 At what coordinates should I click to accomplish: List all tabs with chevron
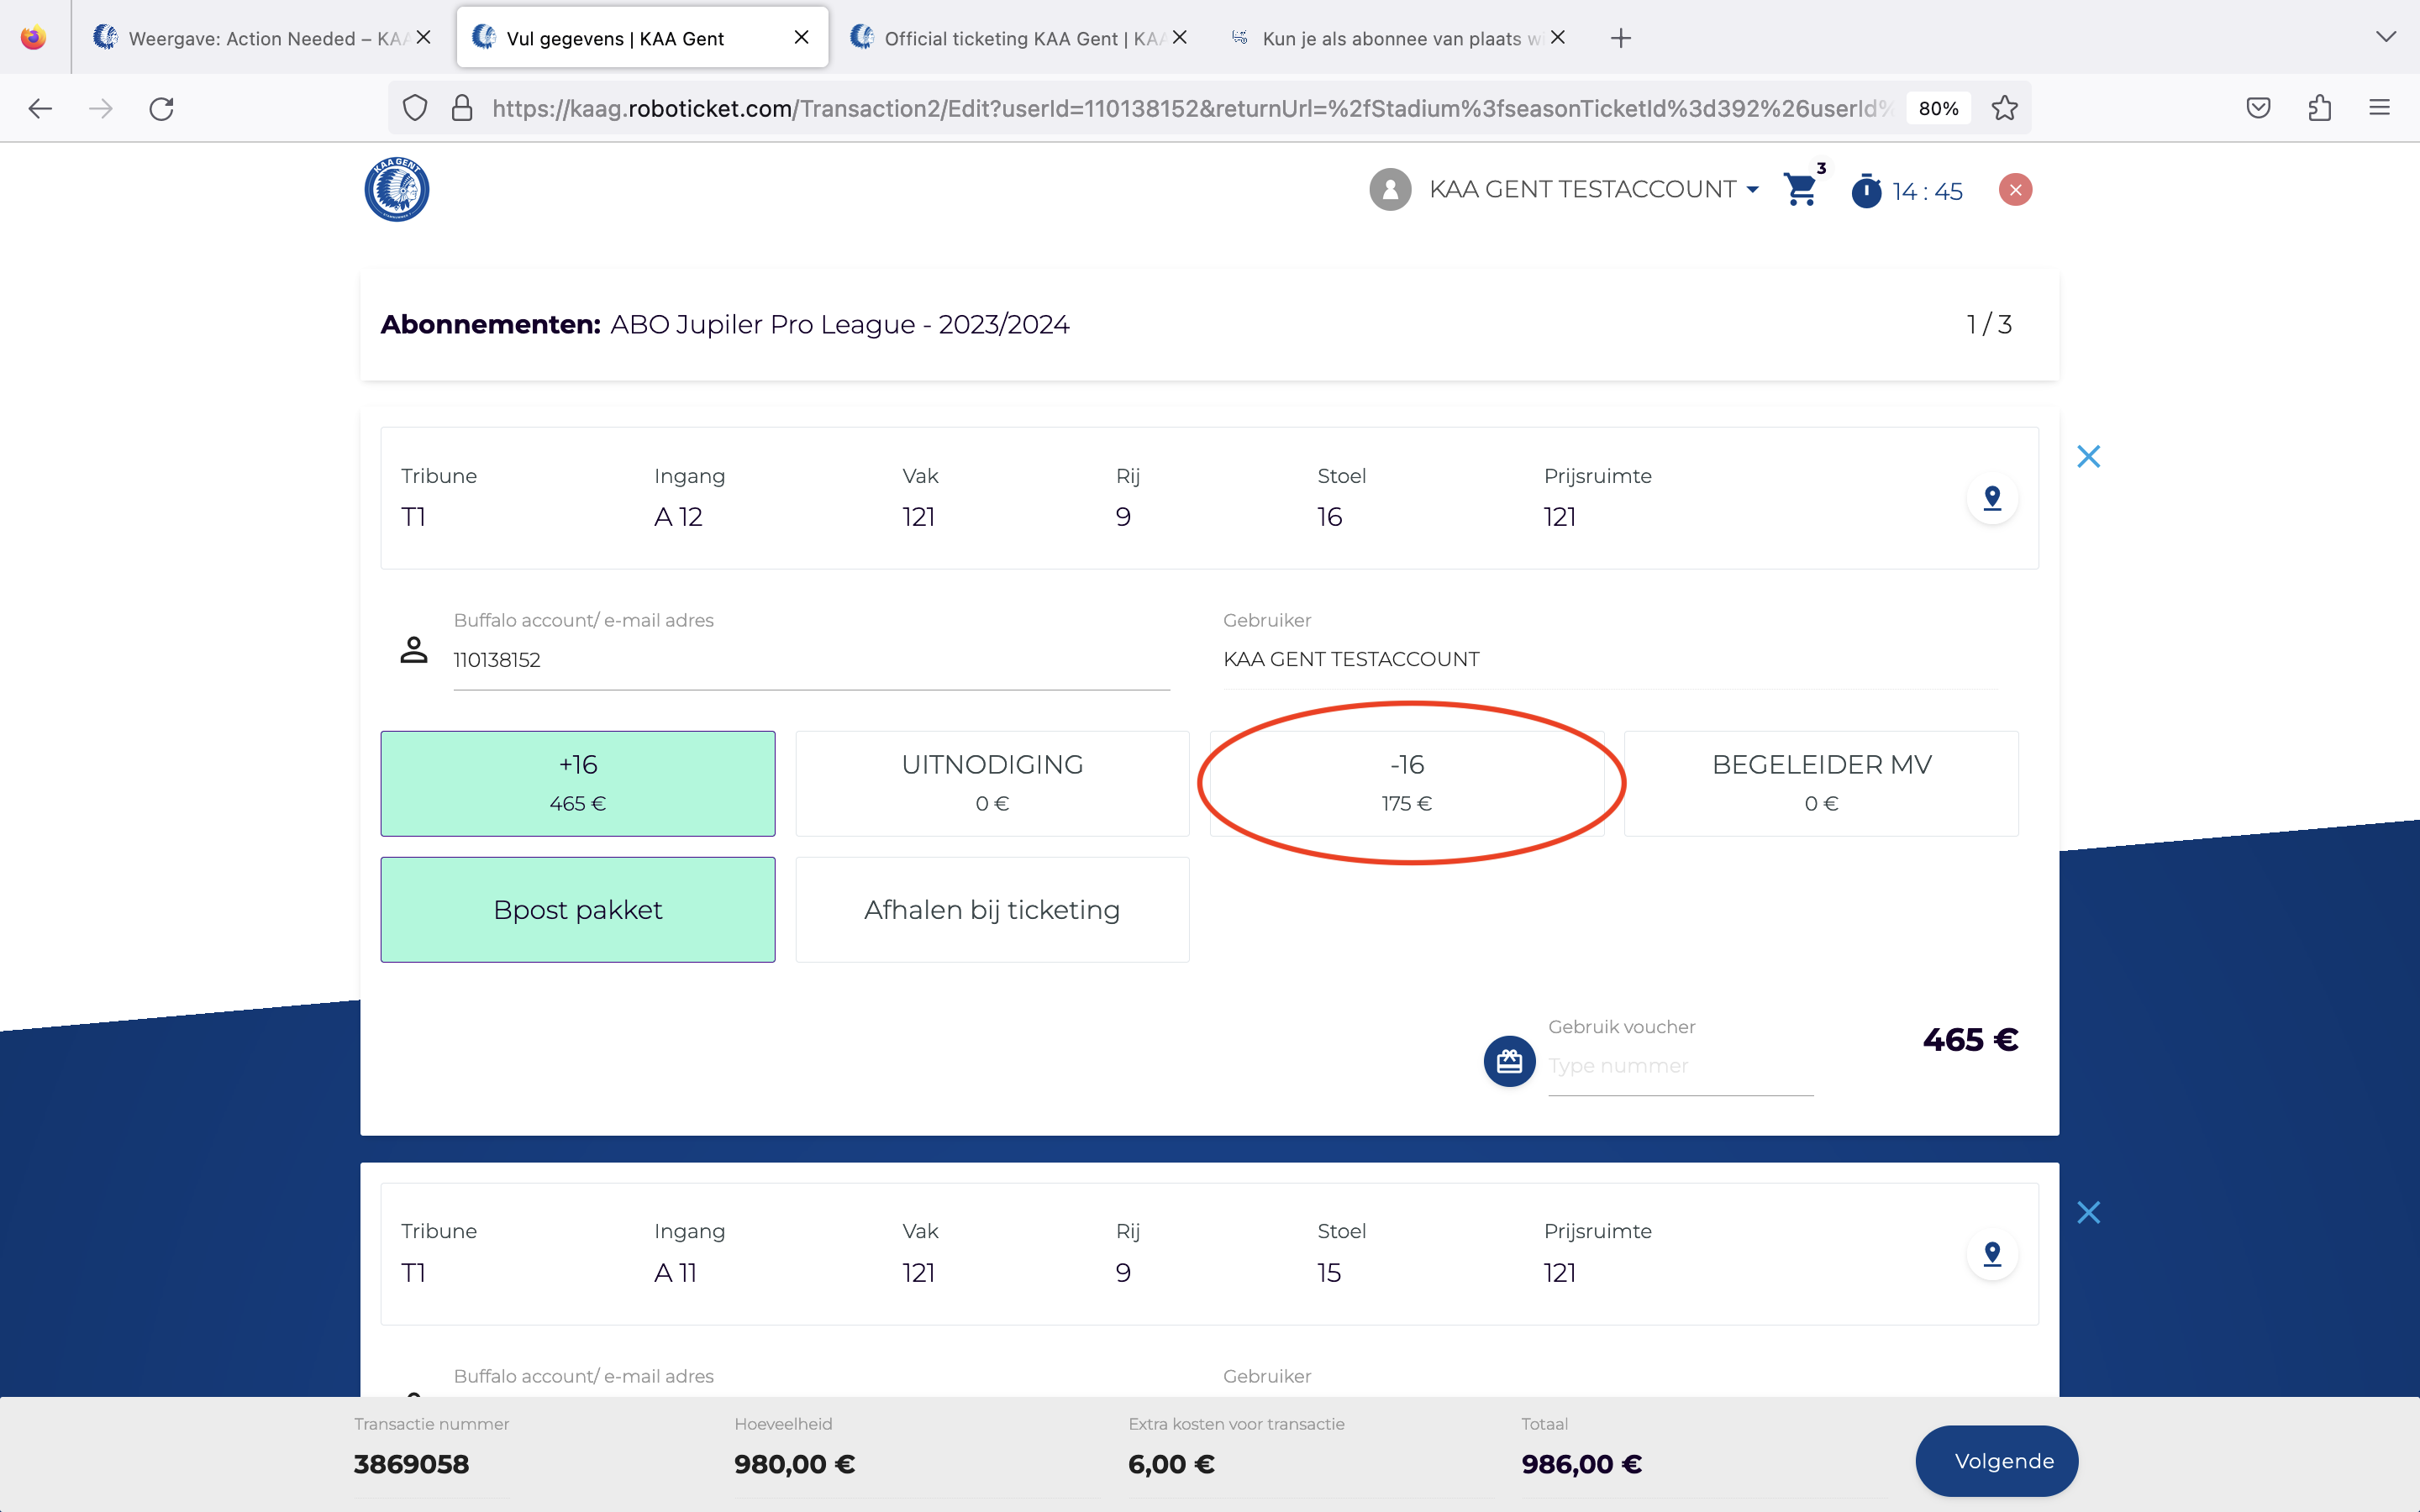pyautogui.click(x=2386, y=38)
